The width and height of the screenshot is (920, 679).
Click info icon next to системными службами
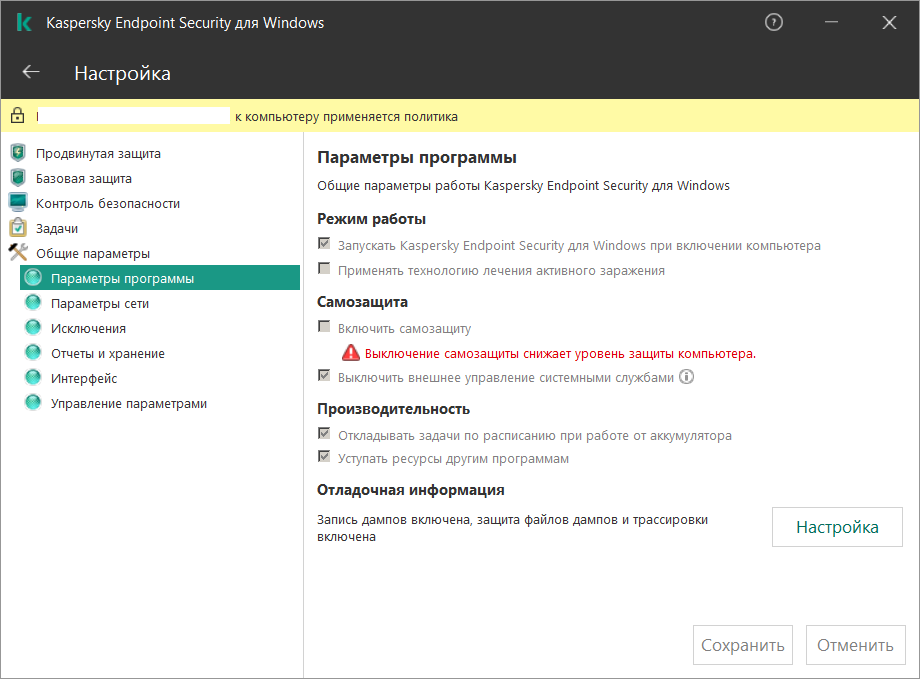(x=686, y=377)
